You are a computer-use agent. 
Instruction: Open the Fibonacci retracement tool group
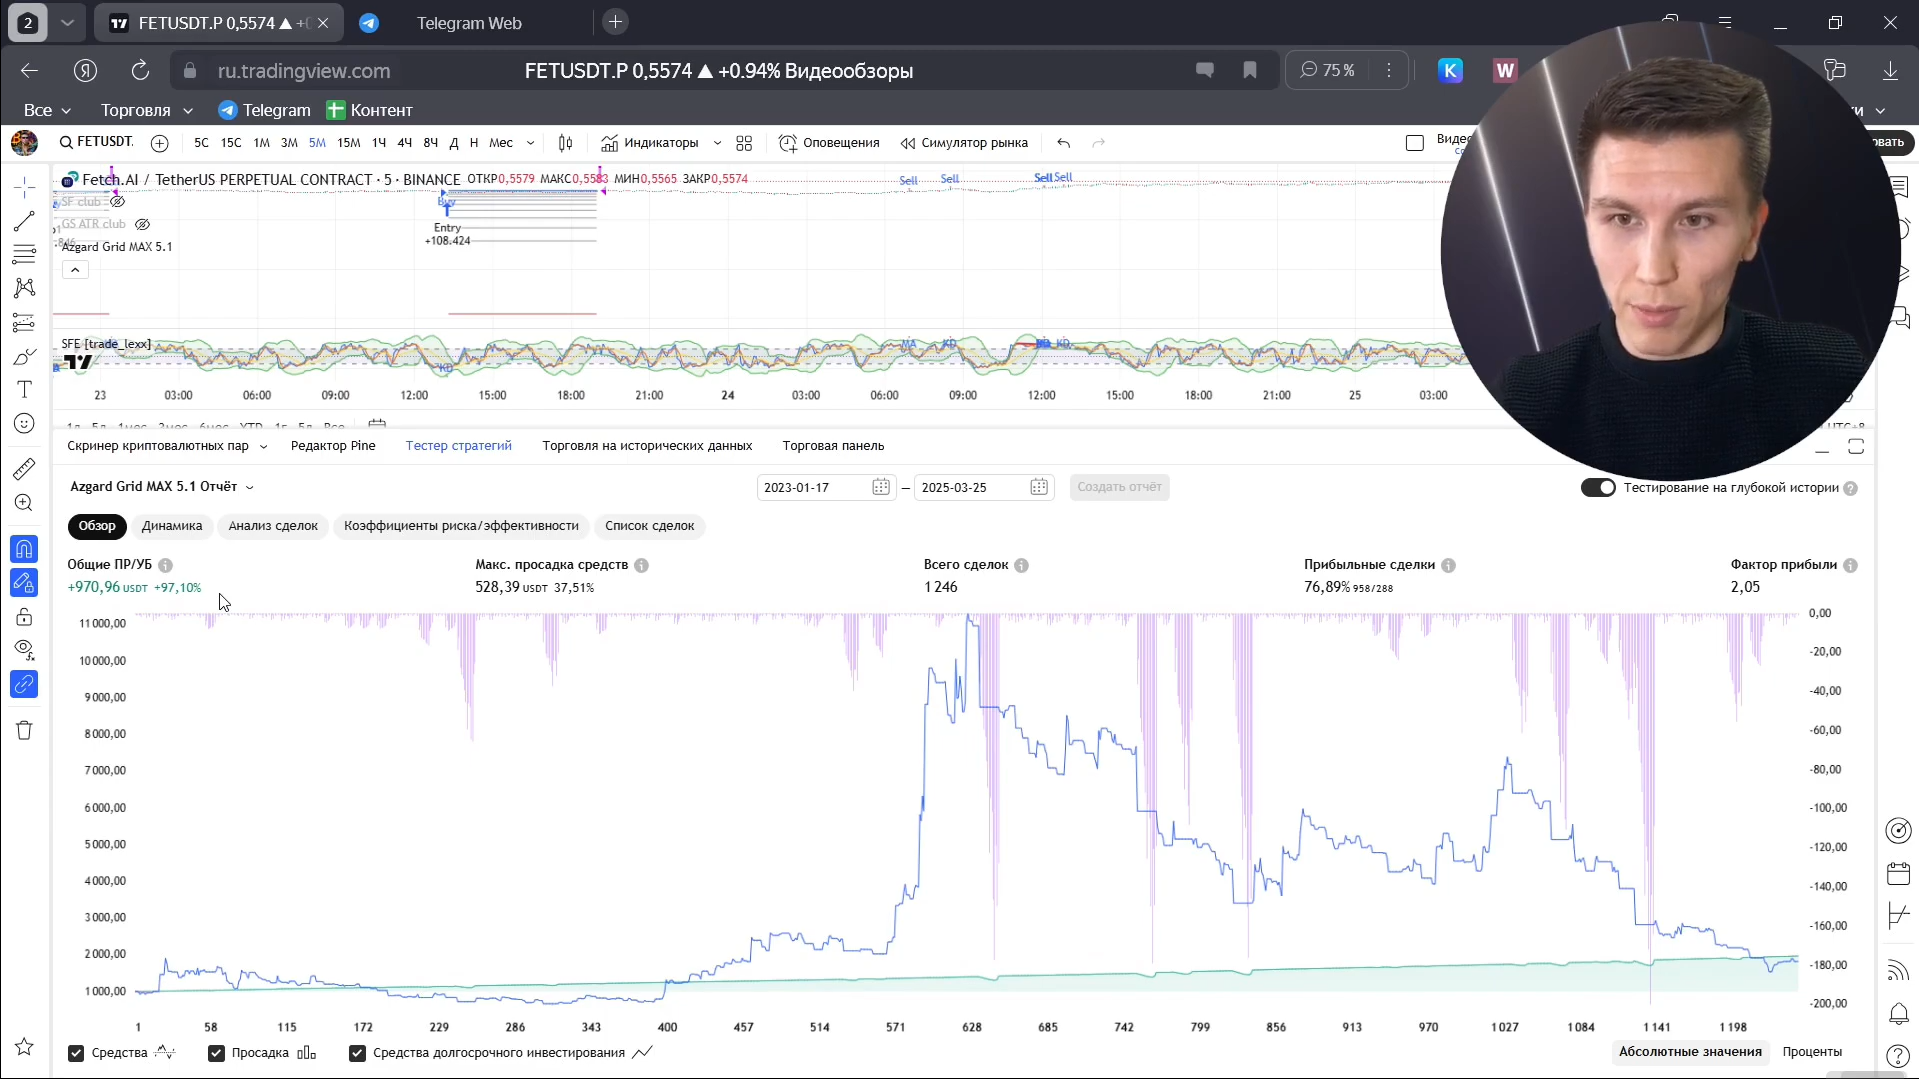tap(24, 255)
